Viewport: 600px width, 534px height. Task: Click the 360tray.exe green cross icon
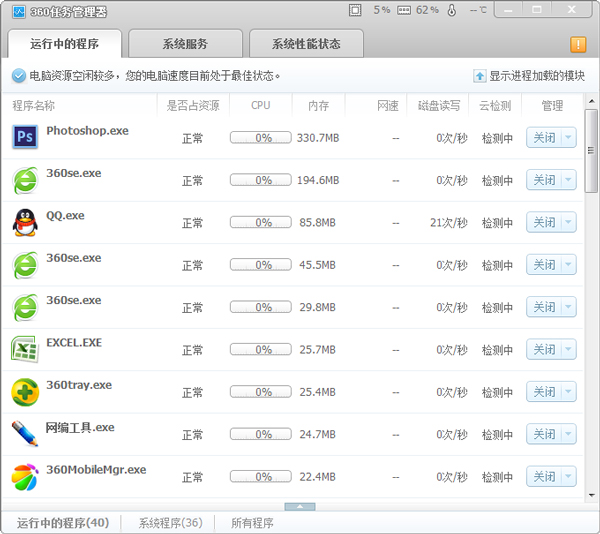click(25, 392)
